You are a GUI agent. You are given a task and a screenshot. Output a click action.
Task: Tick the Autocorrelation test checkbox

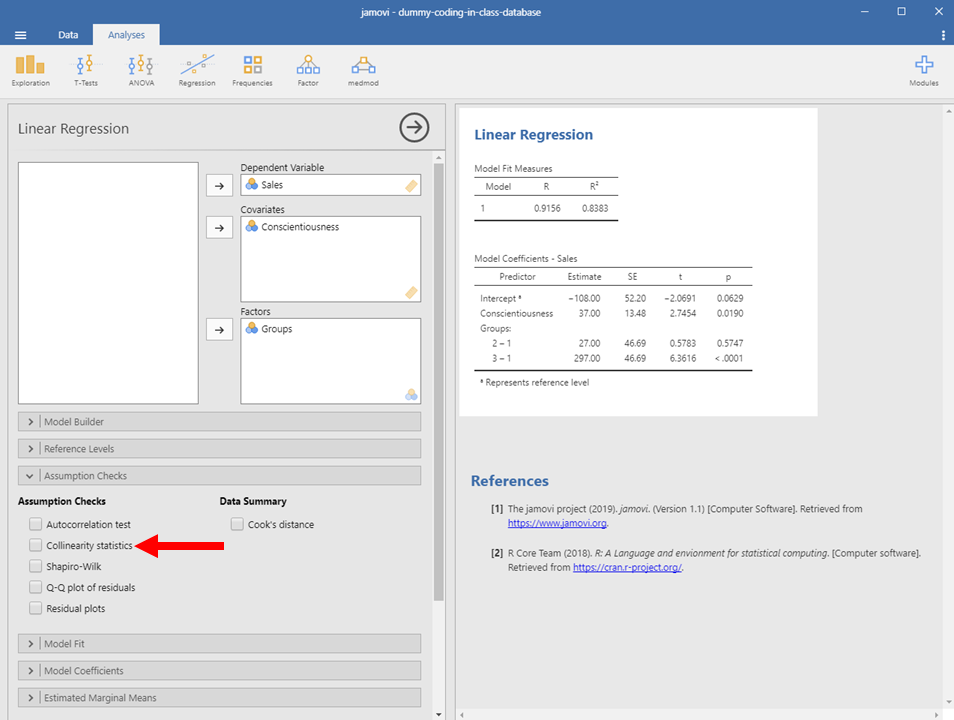pos(36,524)
